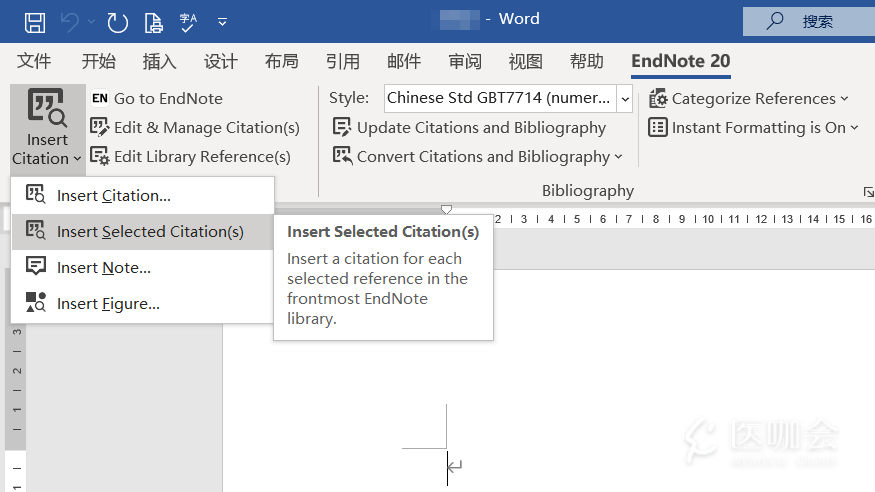This screenshot has height=492, width=875.
Task: Click the search box in title bar
Action: (809, 21)
